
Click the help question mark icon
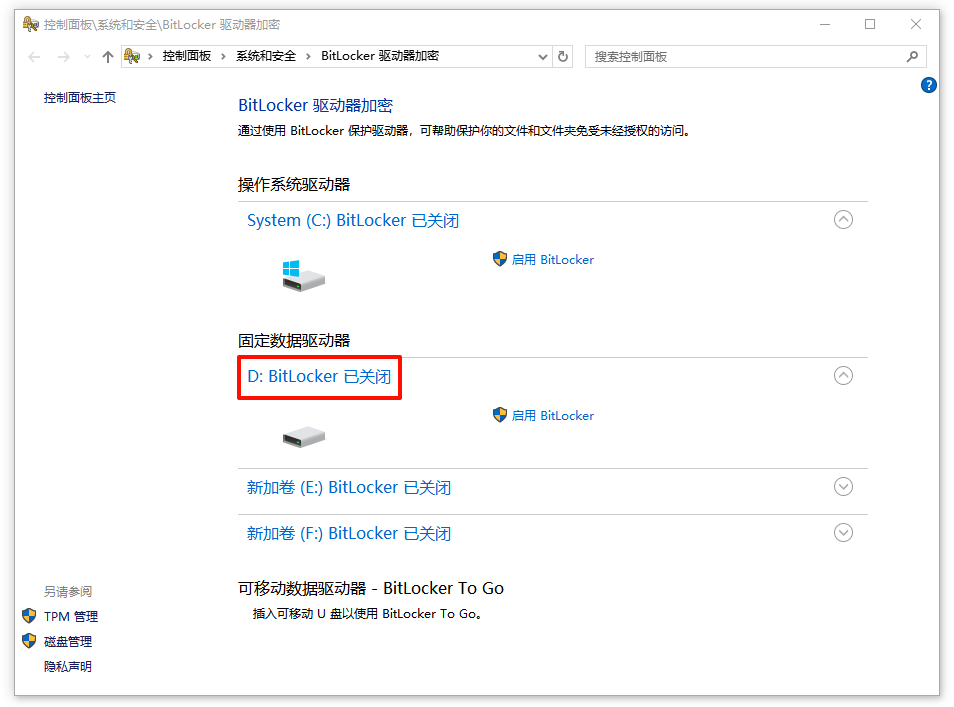click(928, 85)
